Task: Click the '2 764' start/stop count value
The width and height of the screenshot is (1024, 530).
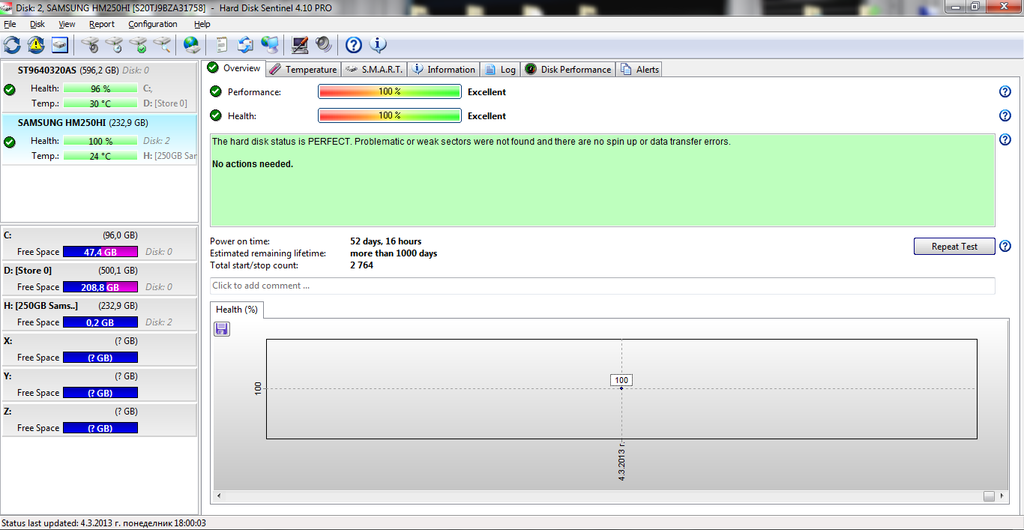Action: click(362, 265)
